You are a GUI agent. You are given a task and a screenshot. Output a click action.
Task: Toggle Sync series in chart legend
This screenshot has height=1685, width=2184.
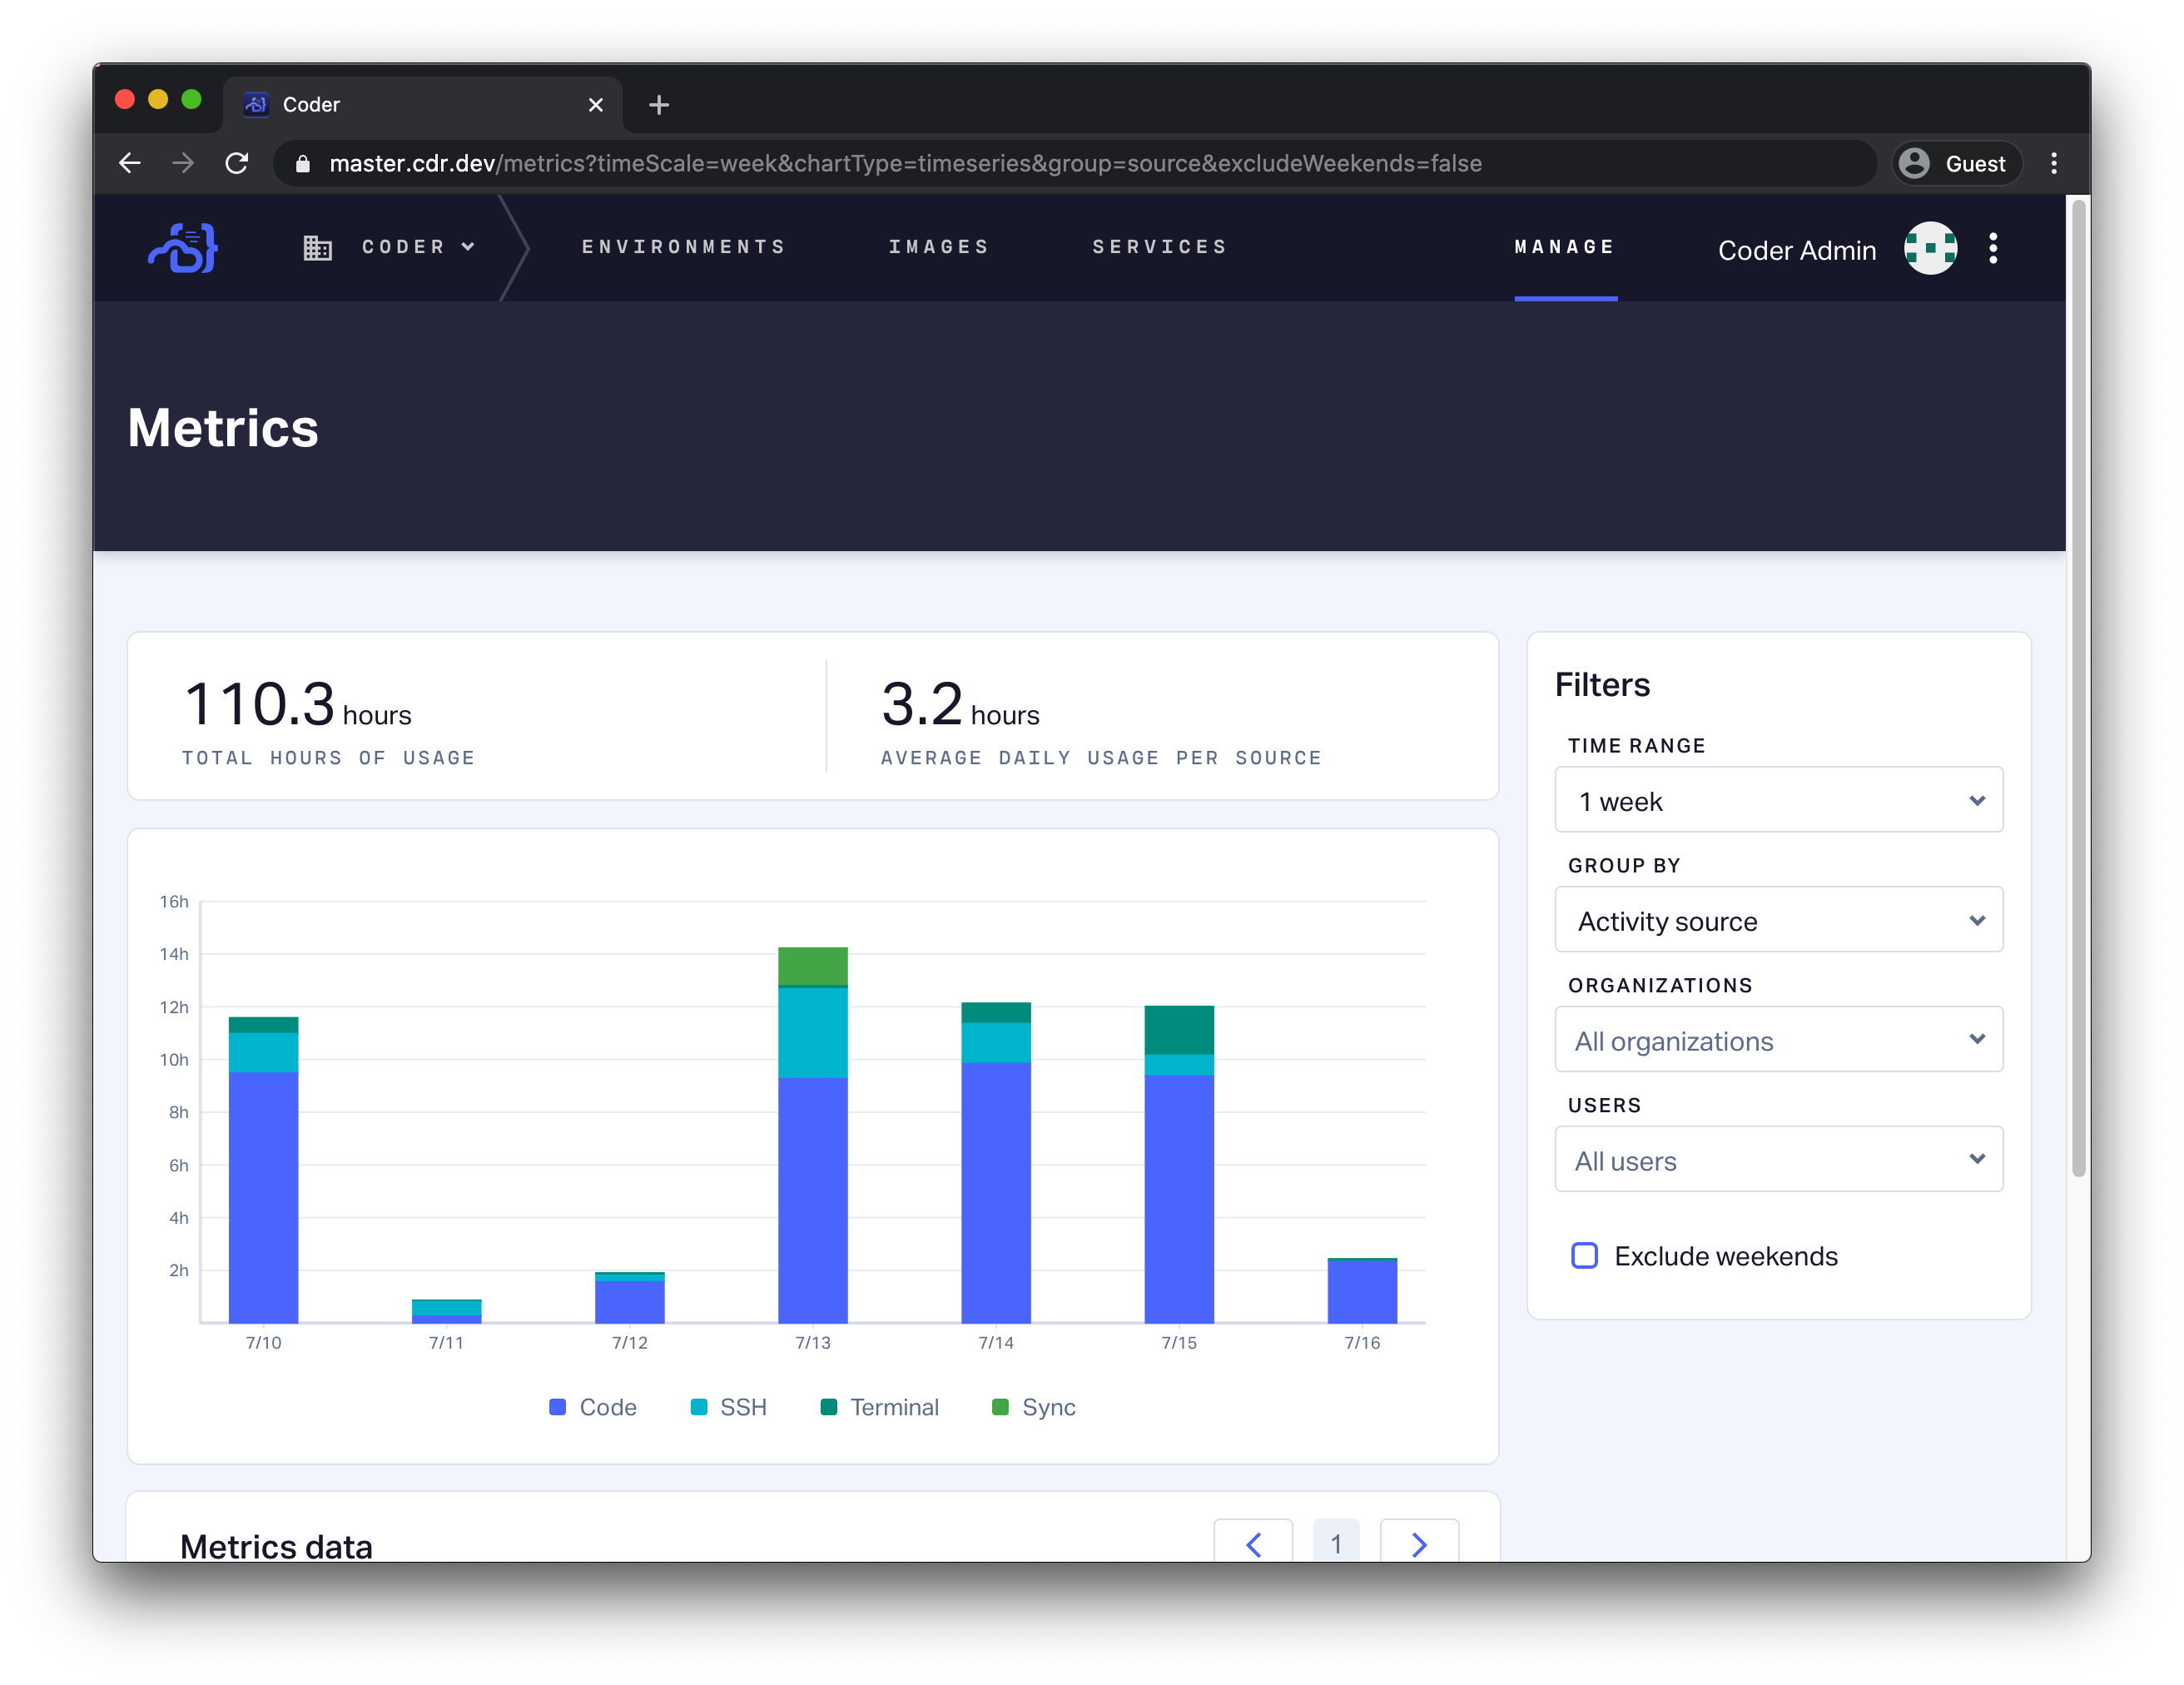coord(1034,1407)
